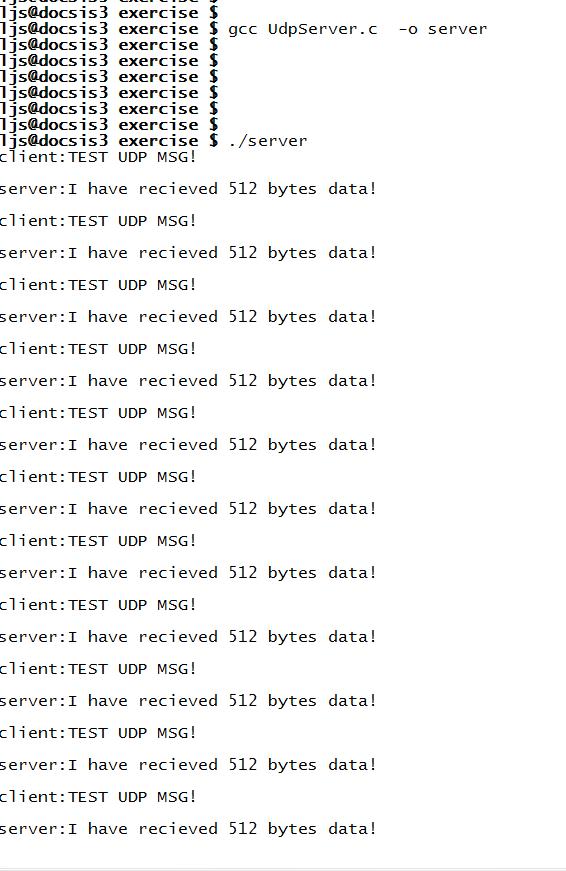This screenshot has width=566, height=871.
Task: Click the word MSG! in the last client line
Action: tap(177, 797)
